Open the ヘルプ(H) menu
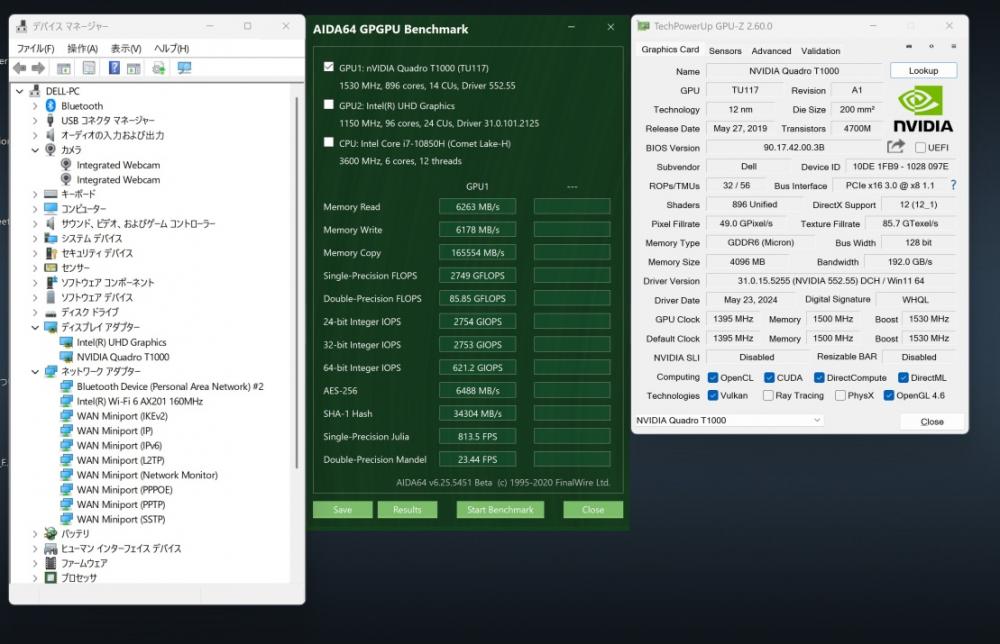The height and width of the screenshot is (644, 1000). [172, 48]
